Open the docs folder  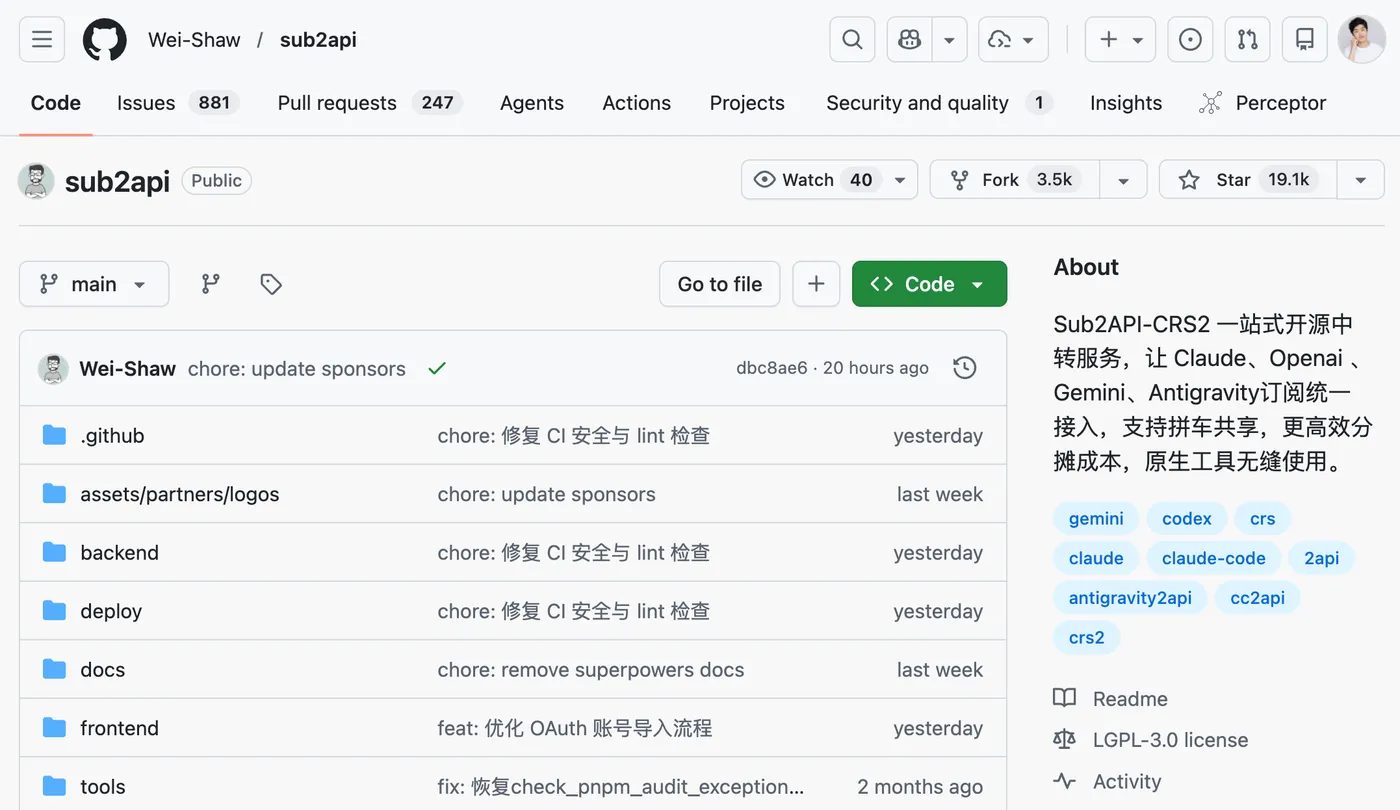point(103,670)
